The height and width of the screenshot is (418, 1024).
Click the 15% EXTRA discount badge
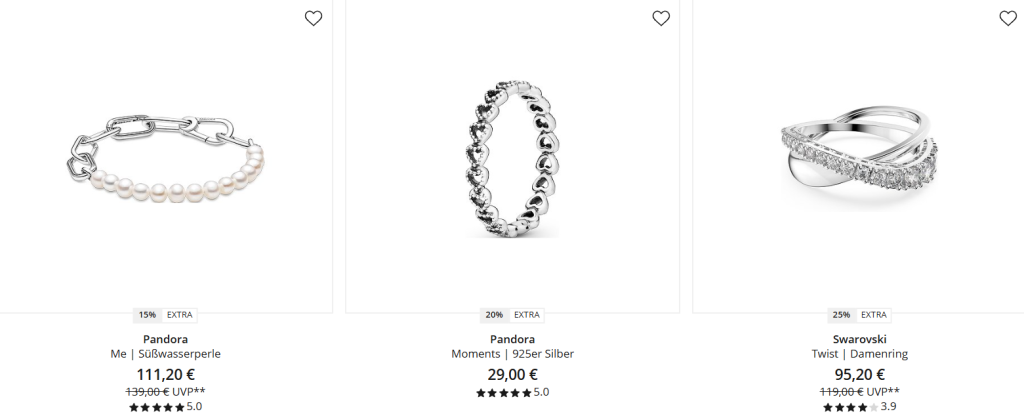(165, 315)
